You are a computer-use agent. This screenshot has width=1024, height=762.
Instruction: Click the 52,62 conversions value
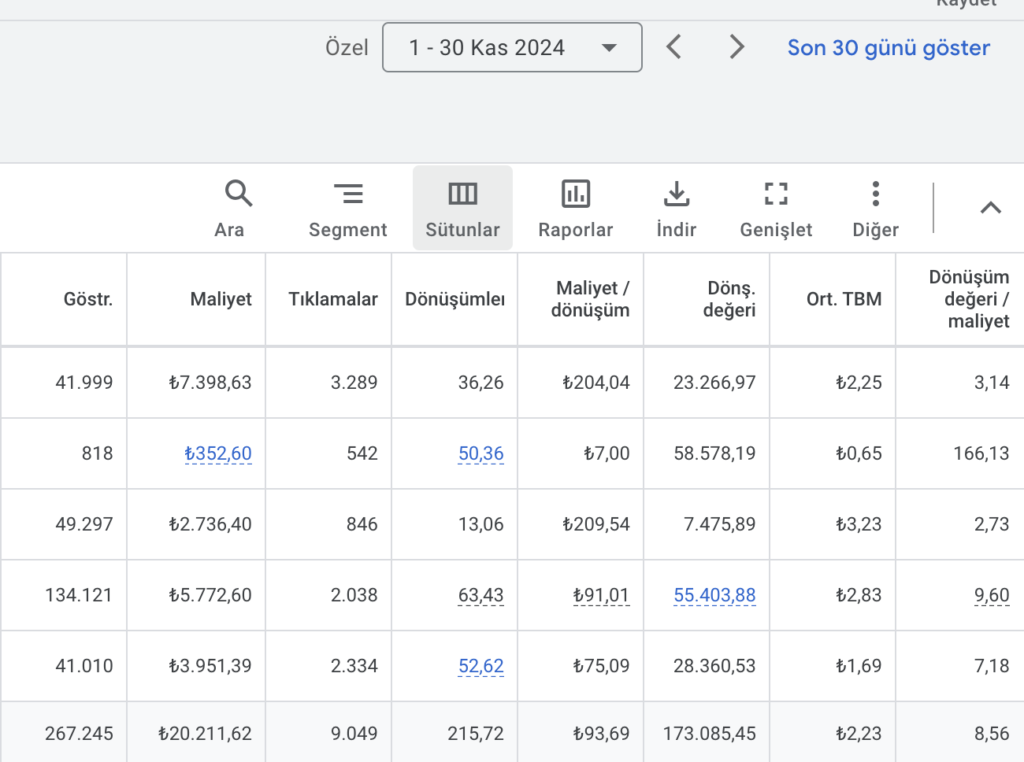click(x=481, y=667)
